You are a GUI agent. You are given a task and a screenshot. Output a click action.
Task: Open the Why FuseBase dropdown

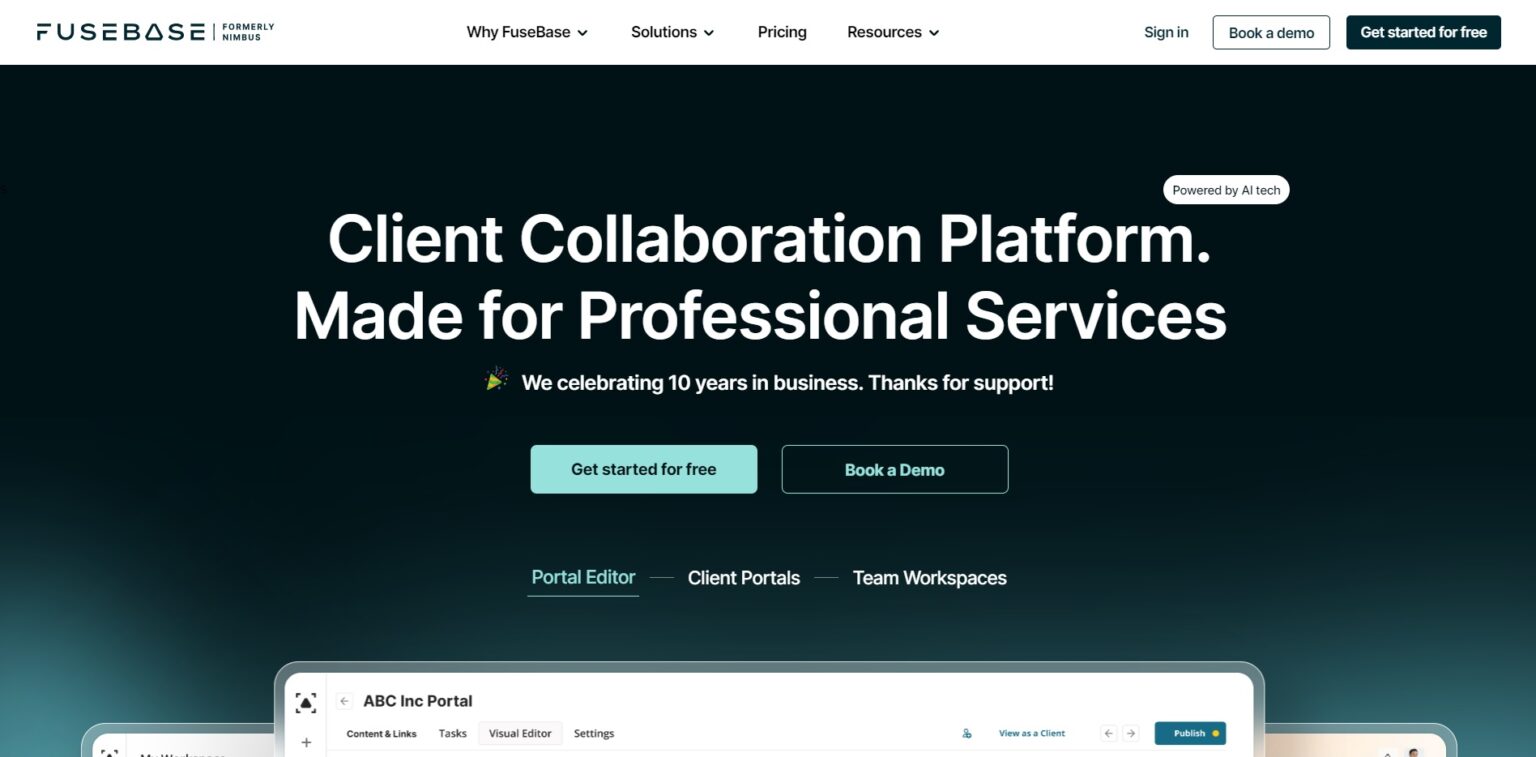pos(527,32)
